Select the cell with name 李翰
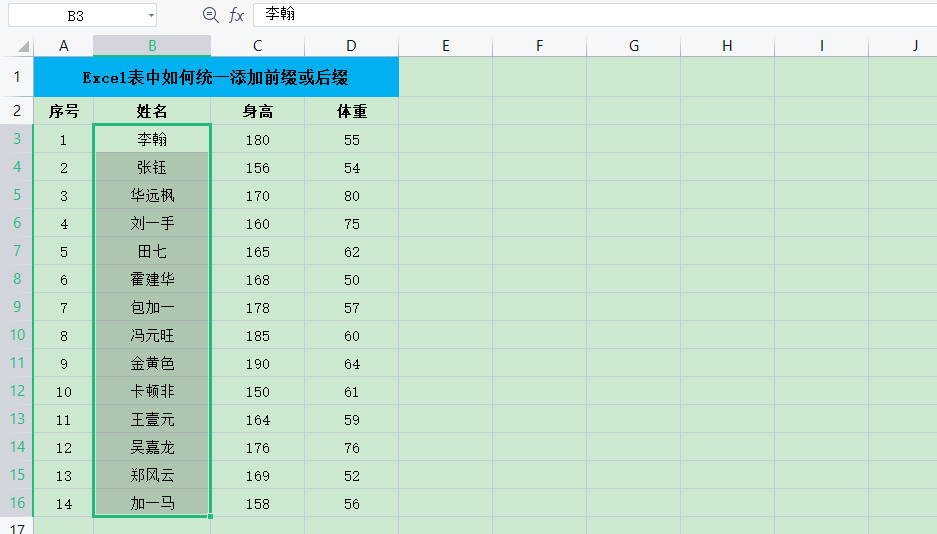937x534 pixels. click(x=152, y=139)
